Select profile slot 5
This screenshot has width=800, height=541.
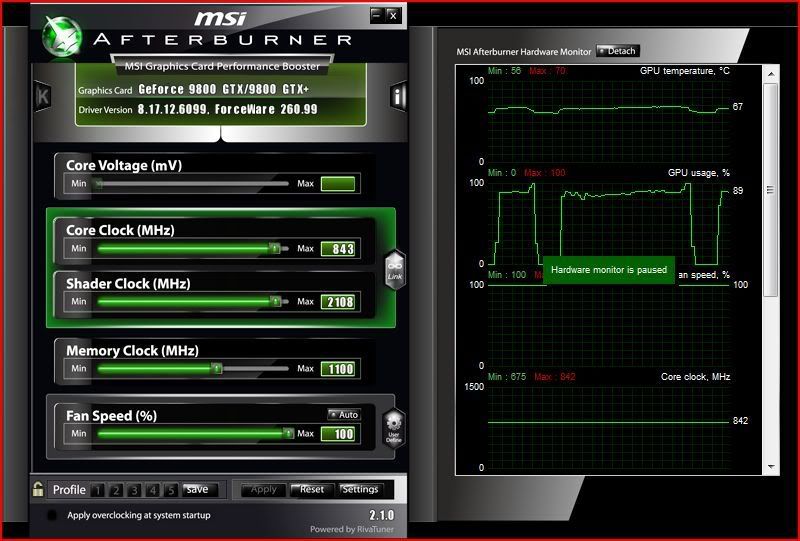click(171, 490)
